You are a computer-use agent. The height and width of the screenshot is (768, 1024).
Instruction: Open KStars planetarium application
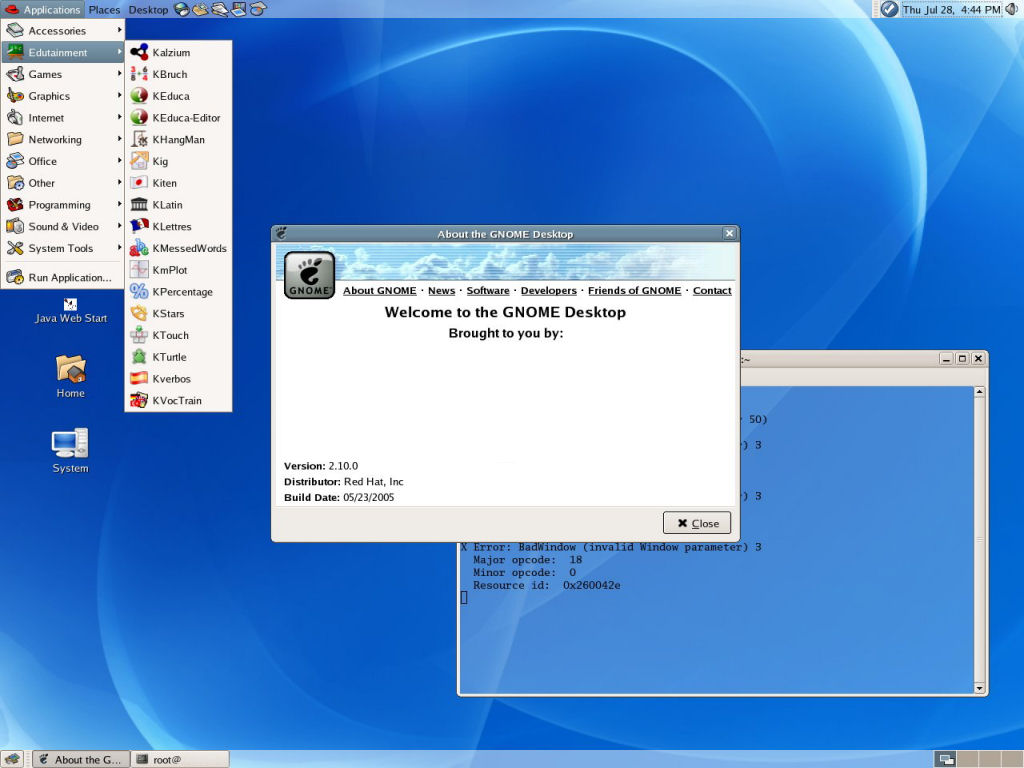167,313
